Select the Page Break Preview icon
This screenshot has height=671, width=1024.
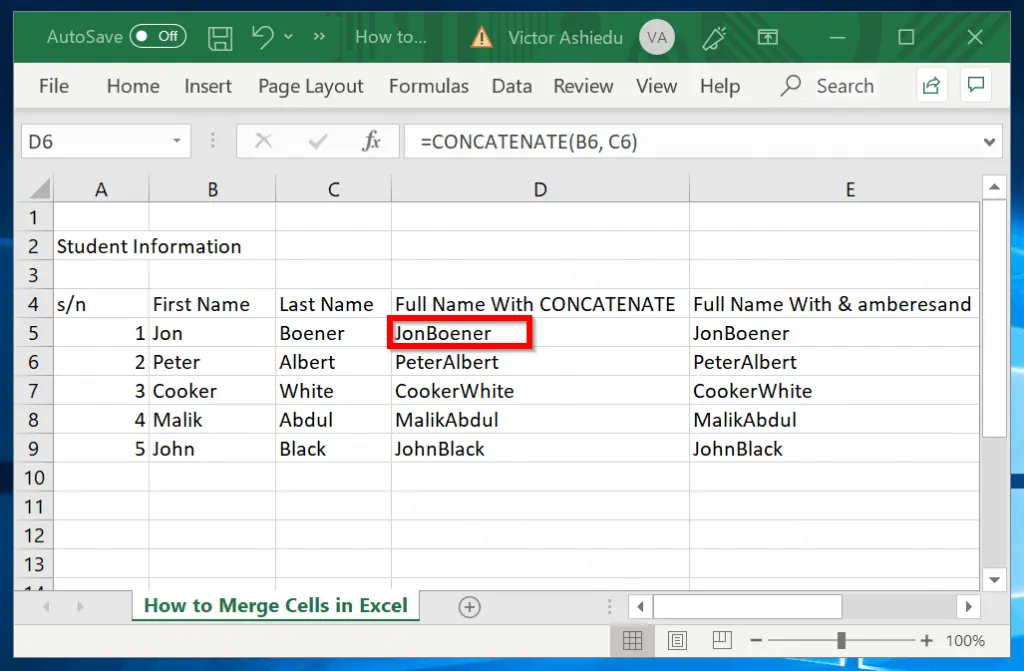coord(721,640)
